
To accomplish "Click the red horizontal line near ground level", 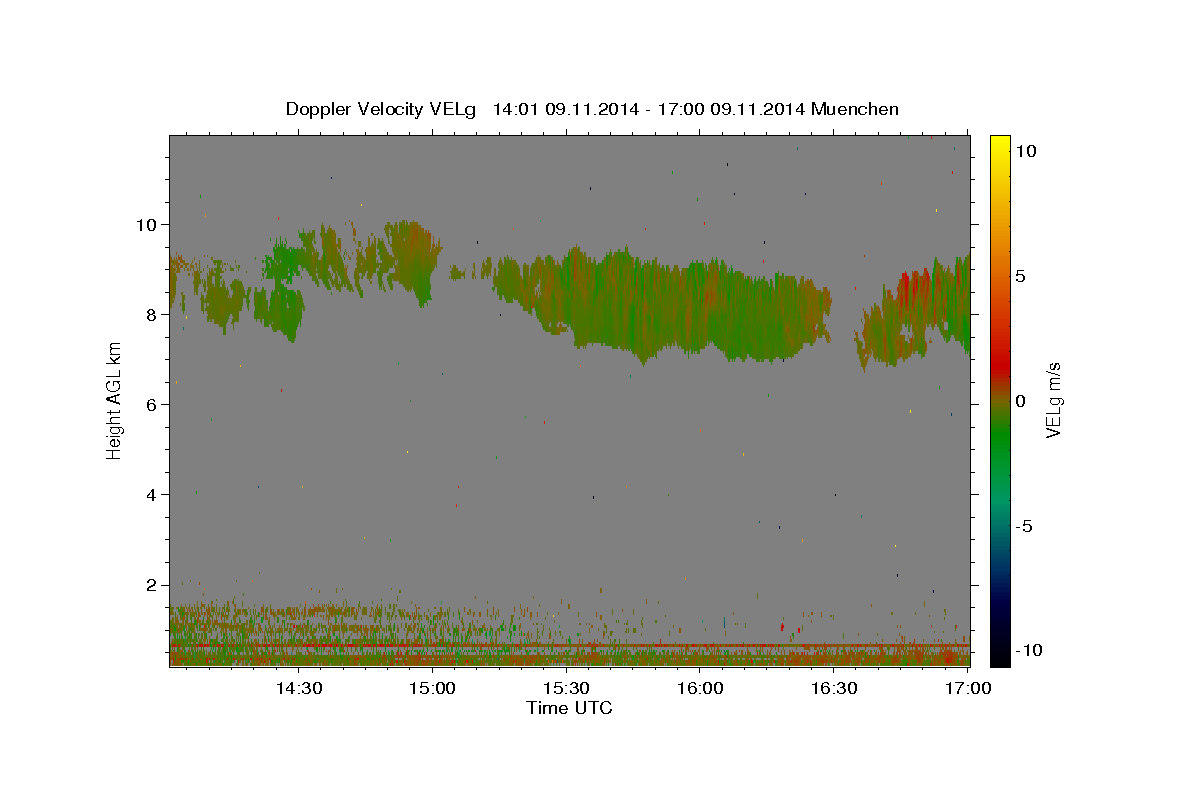I will coord(569,646).
